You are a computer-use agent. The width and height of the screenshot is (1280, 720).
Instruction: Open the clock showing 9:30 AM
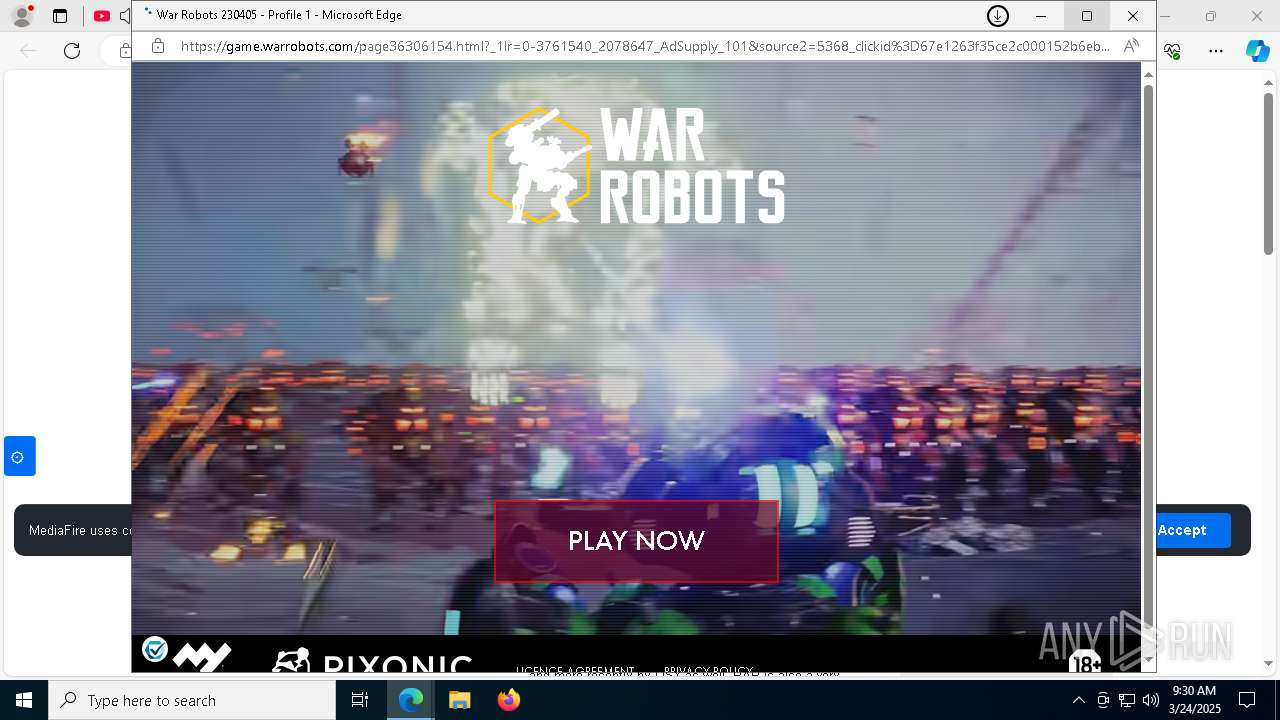[x=1194, y=700]
